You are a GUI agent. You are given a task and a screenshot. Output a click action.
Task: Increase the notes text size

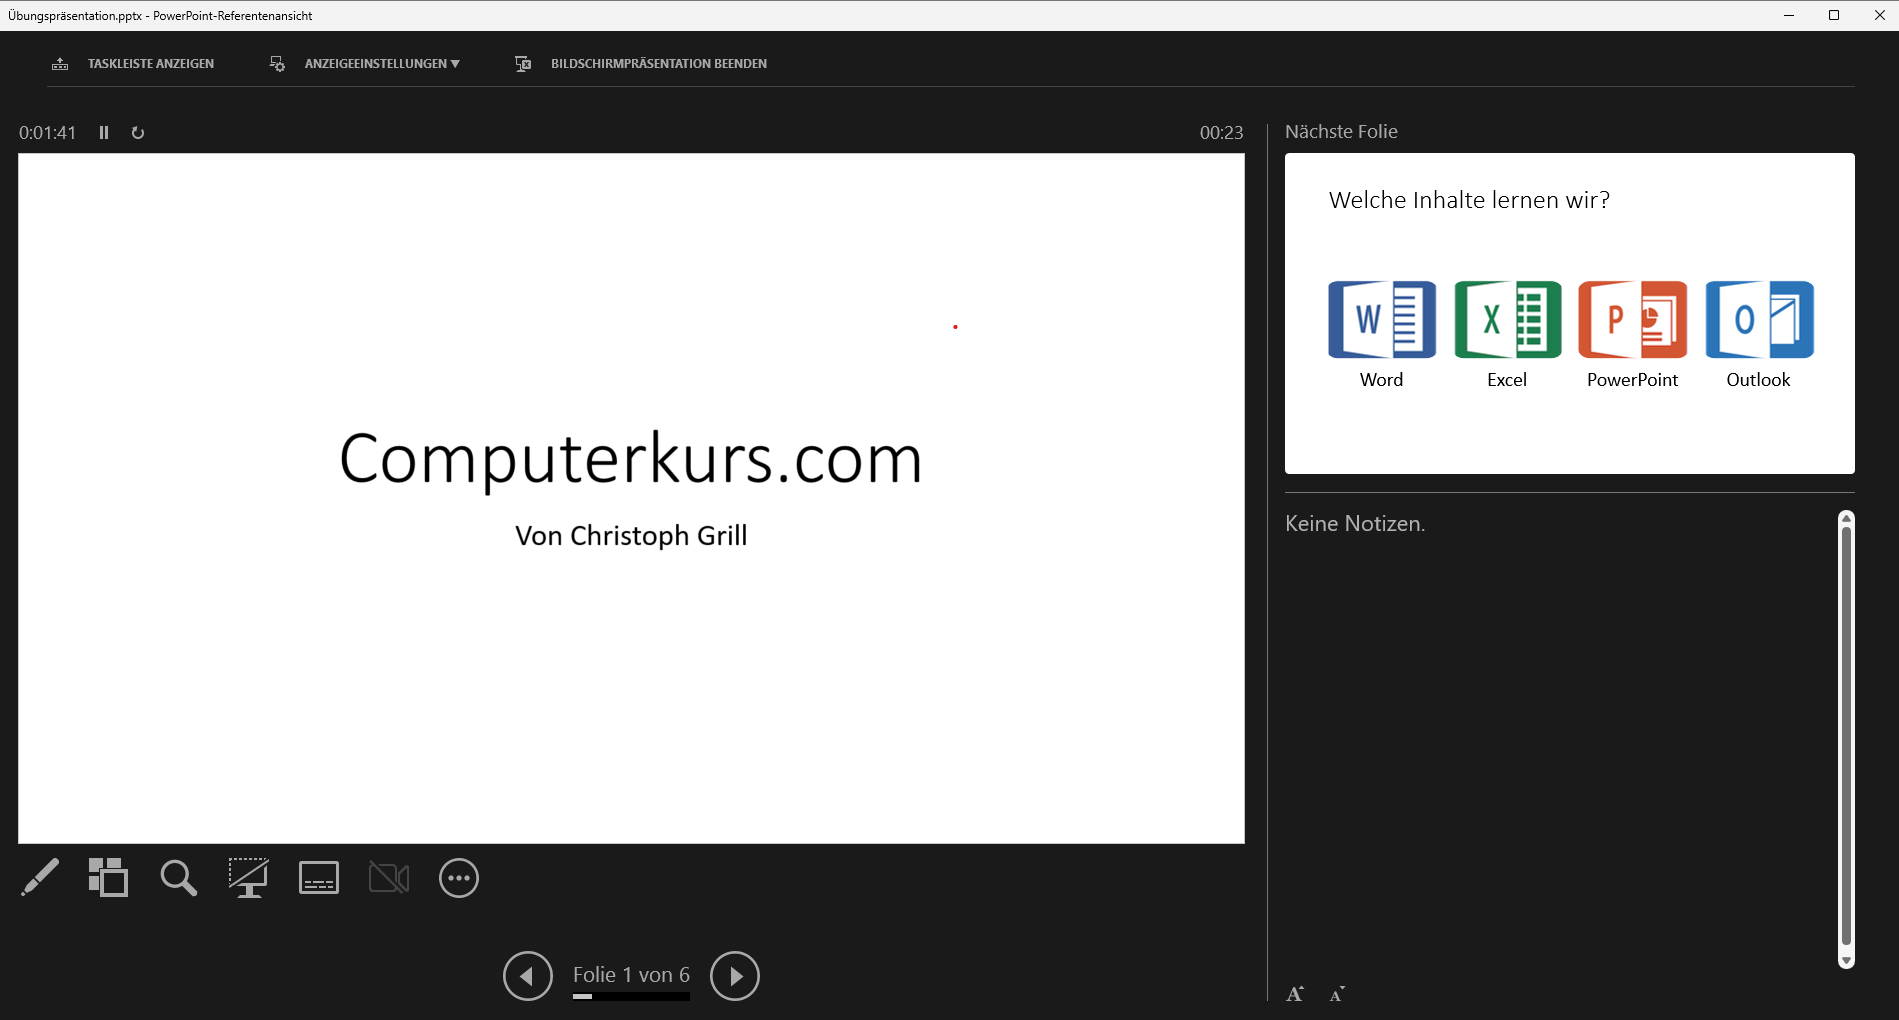pos(1295,994)
